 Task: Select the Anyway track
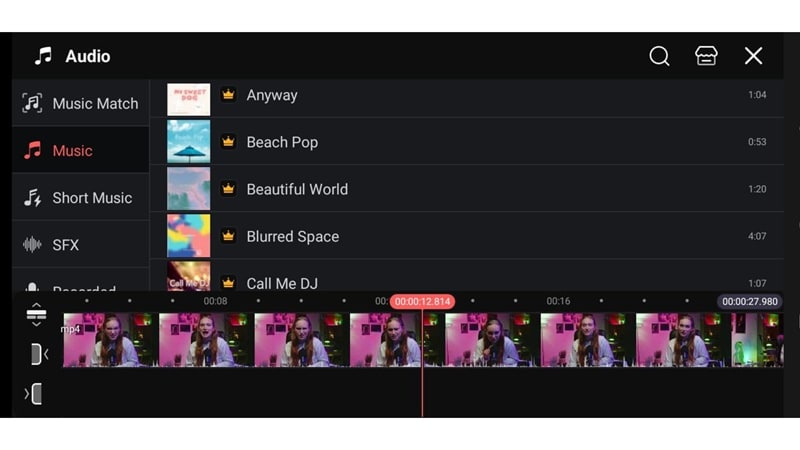(467, 98)
